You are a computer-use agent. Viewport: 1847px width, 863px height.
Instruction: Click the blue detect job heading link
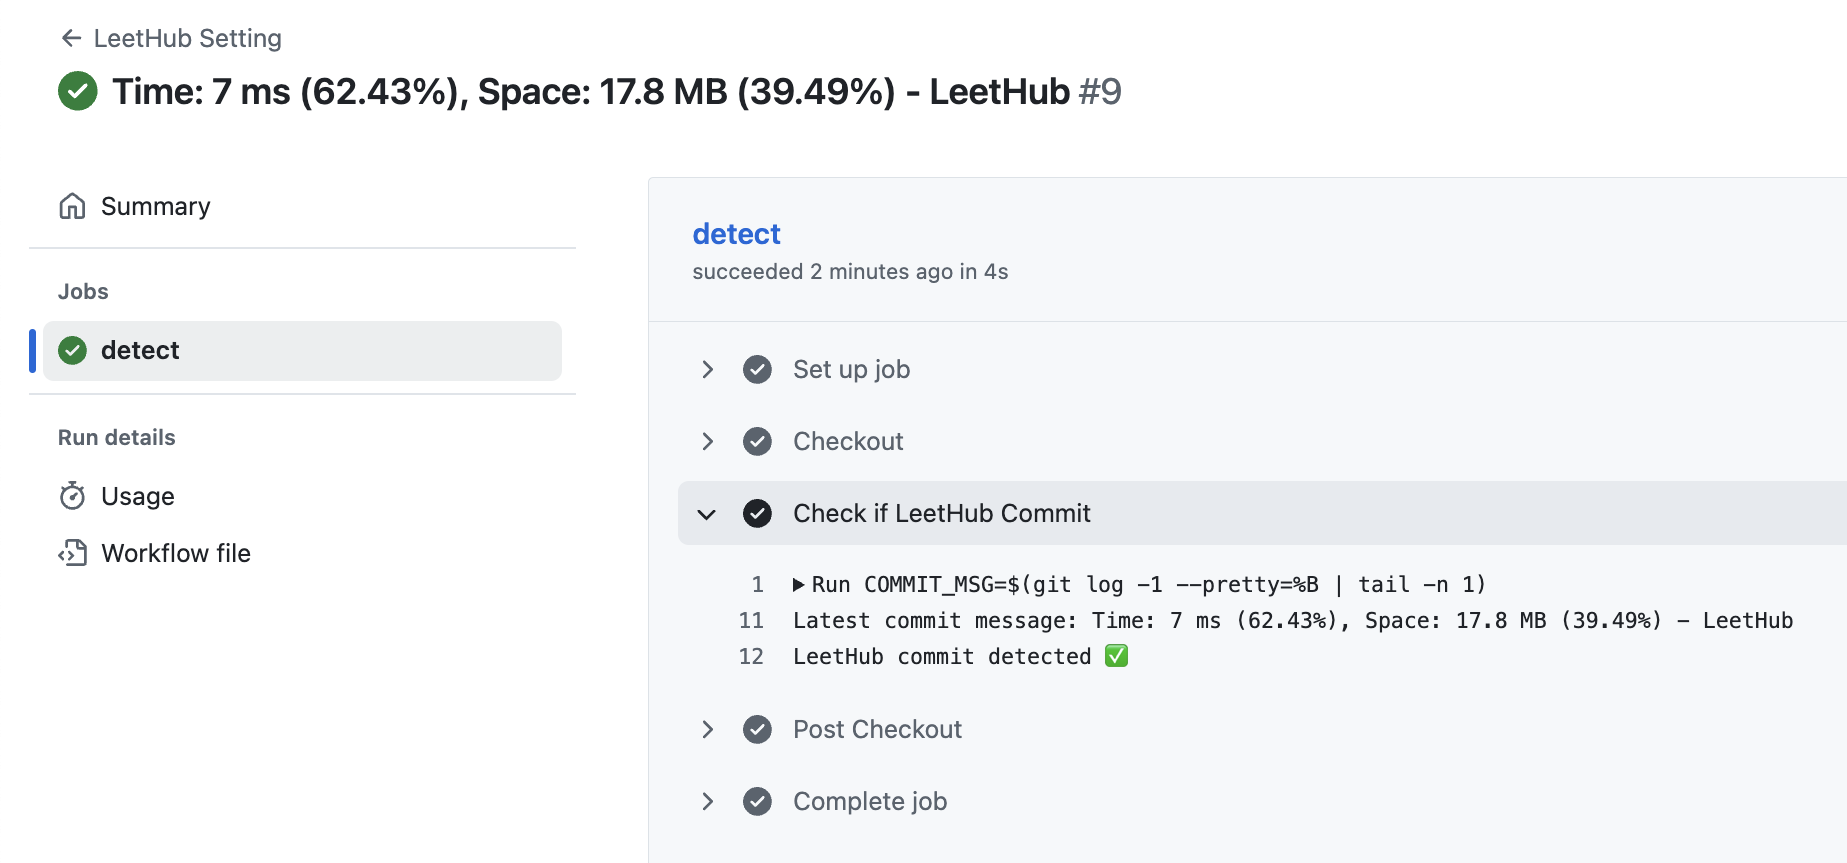click(736, 234)
